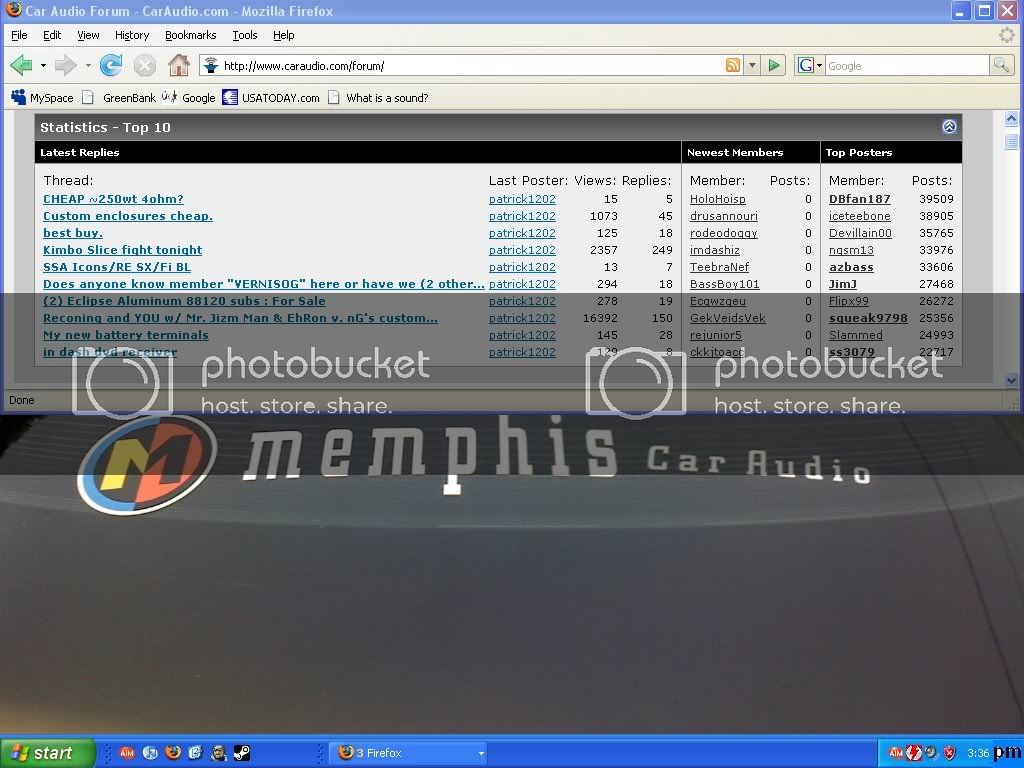
Task: Open the View menu
Action: [88, 35]
